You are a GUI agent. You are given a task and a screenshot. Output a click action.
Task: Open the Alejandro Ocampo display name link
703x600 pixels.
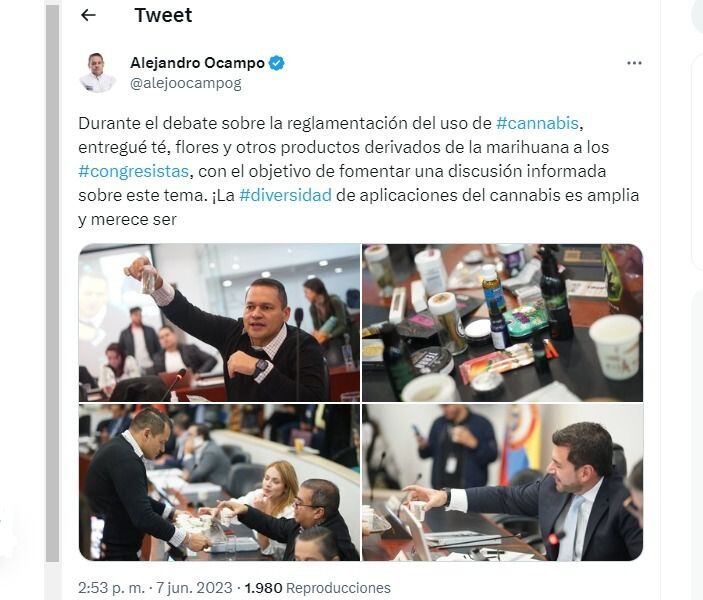197,63
